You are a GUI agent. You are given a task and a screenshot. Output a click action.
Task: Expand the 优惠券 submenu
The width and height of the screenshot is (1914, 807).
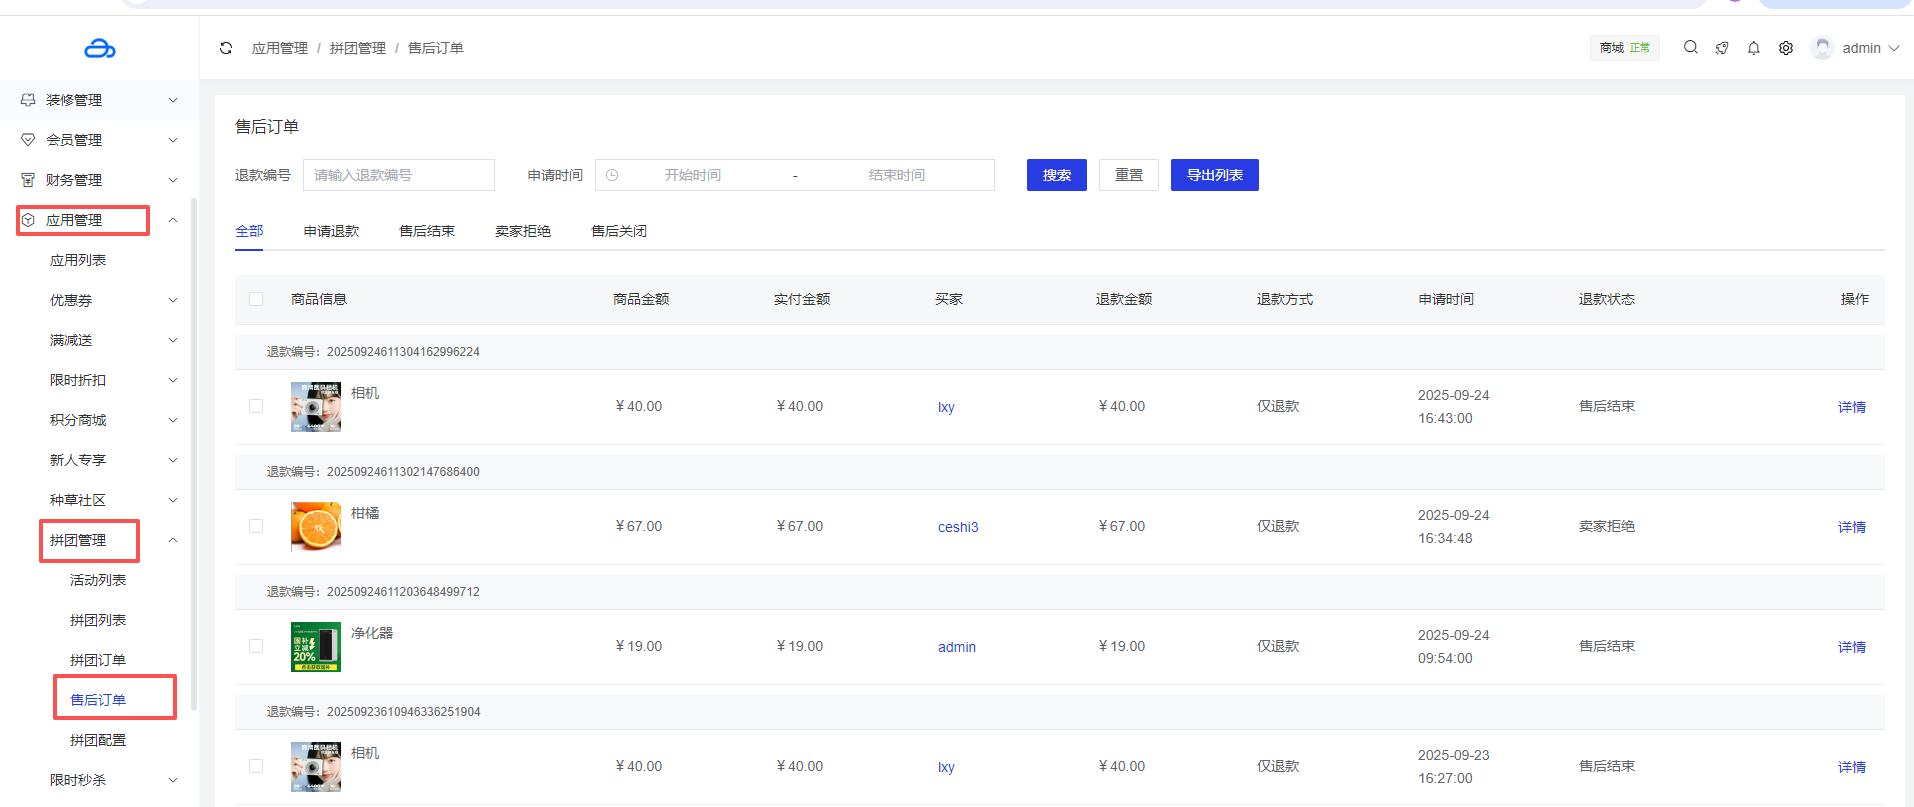tap(172, 300)
